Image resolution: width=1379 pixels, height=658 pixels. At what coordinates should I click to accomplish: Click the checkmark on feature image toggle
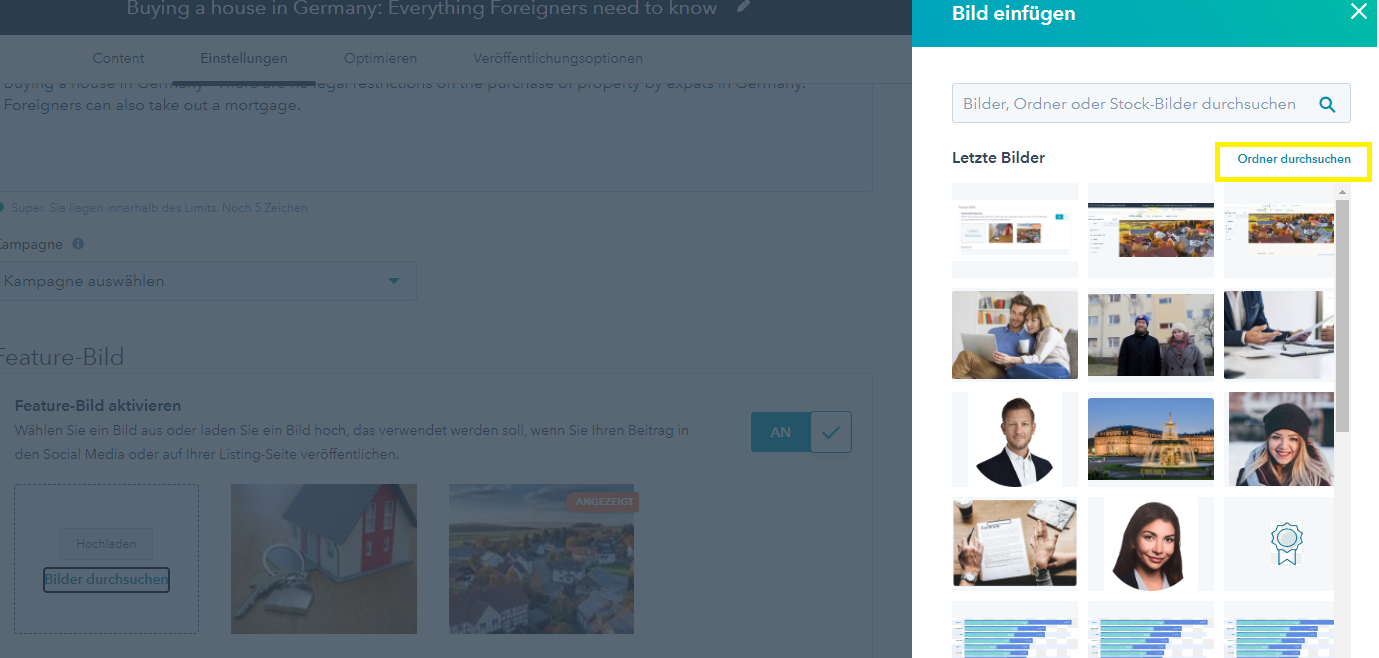tap(831, 432)
